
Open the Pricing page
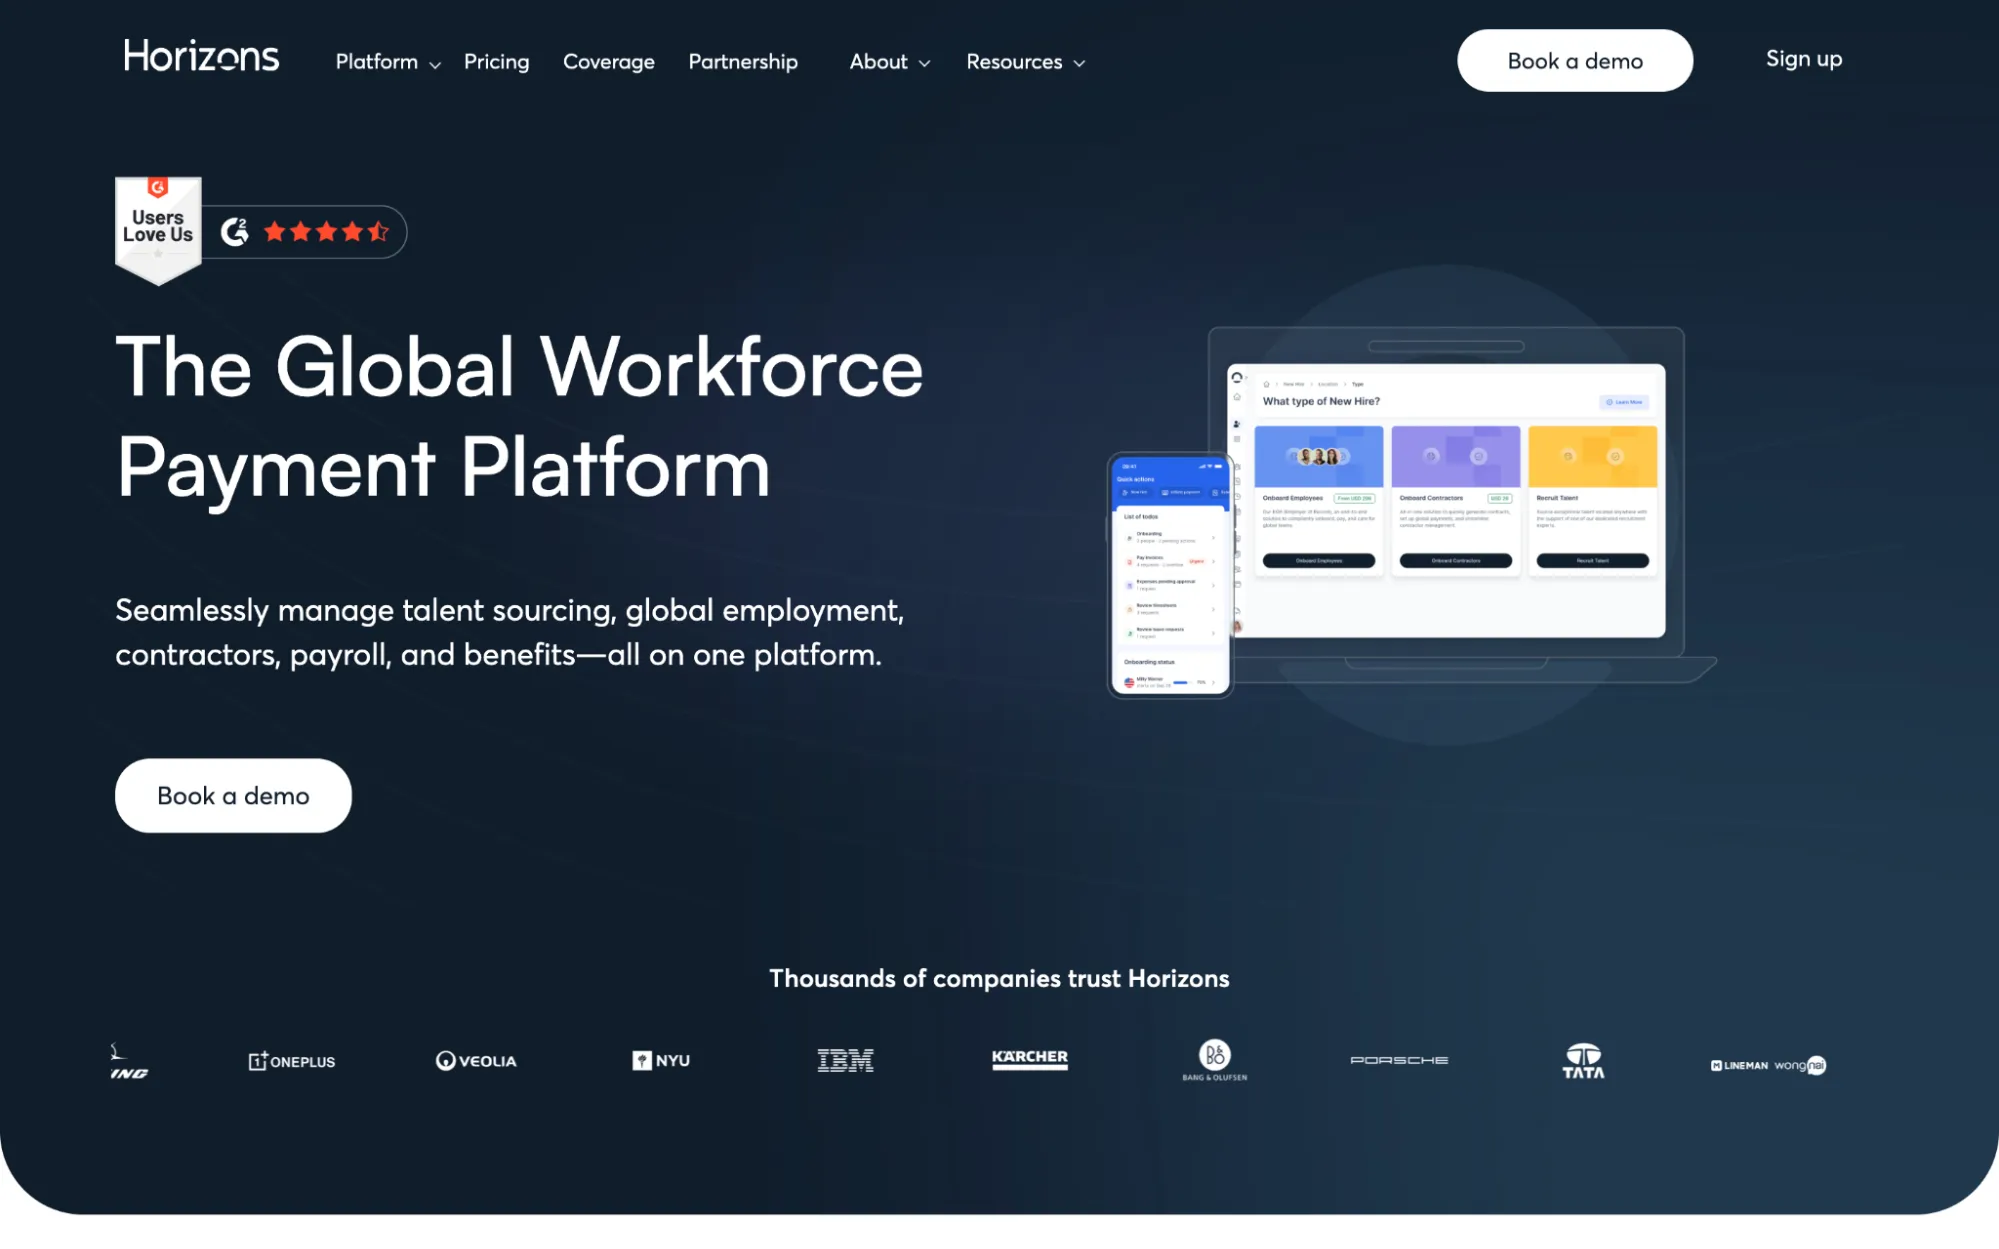pyautogui.click(x=496, y=62)
